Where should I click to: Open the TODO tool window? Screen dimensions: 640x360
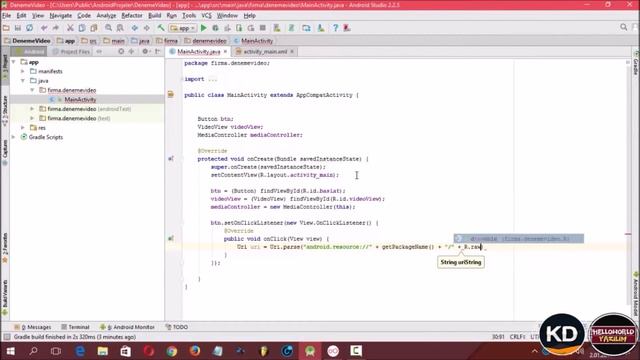(176, 327)
